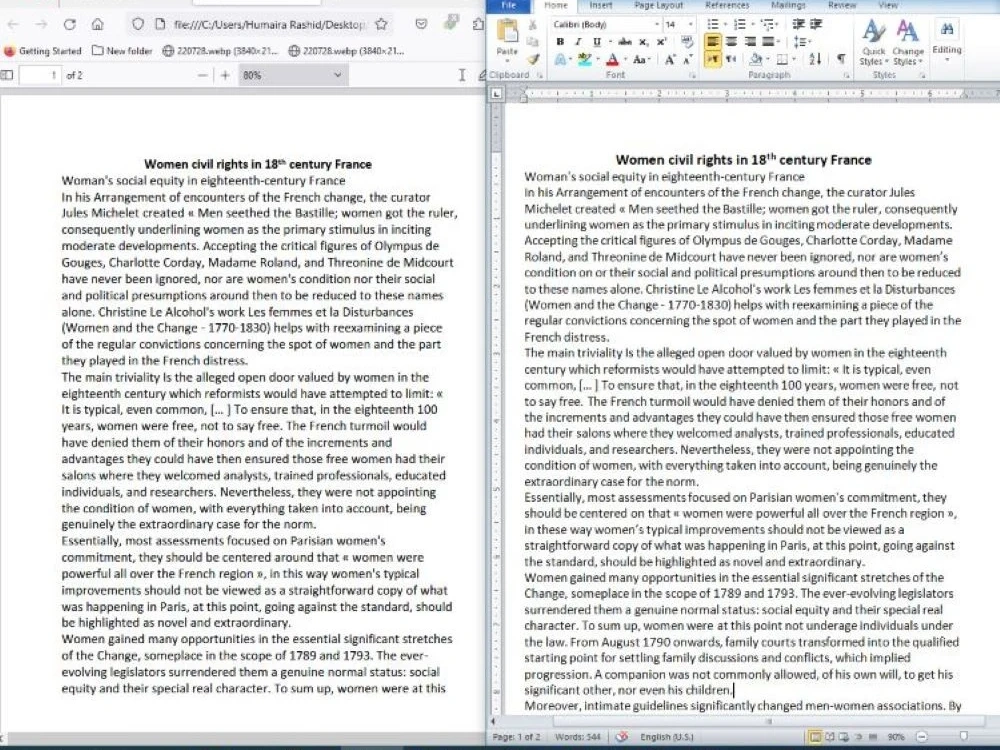This screenshot has width=1000, height=750.
Task: Open the Quick Styles gallery
Action: click(872, 42)
